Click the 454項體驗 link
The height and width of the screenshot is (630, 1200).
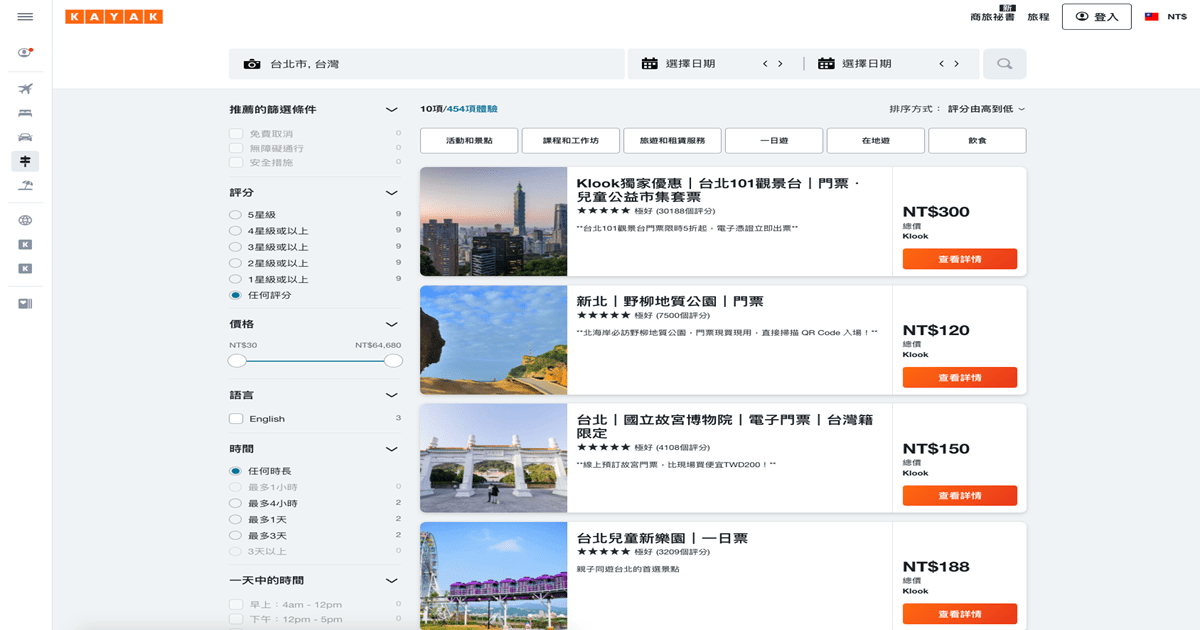[472, 109]
